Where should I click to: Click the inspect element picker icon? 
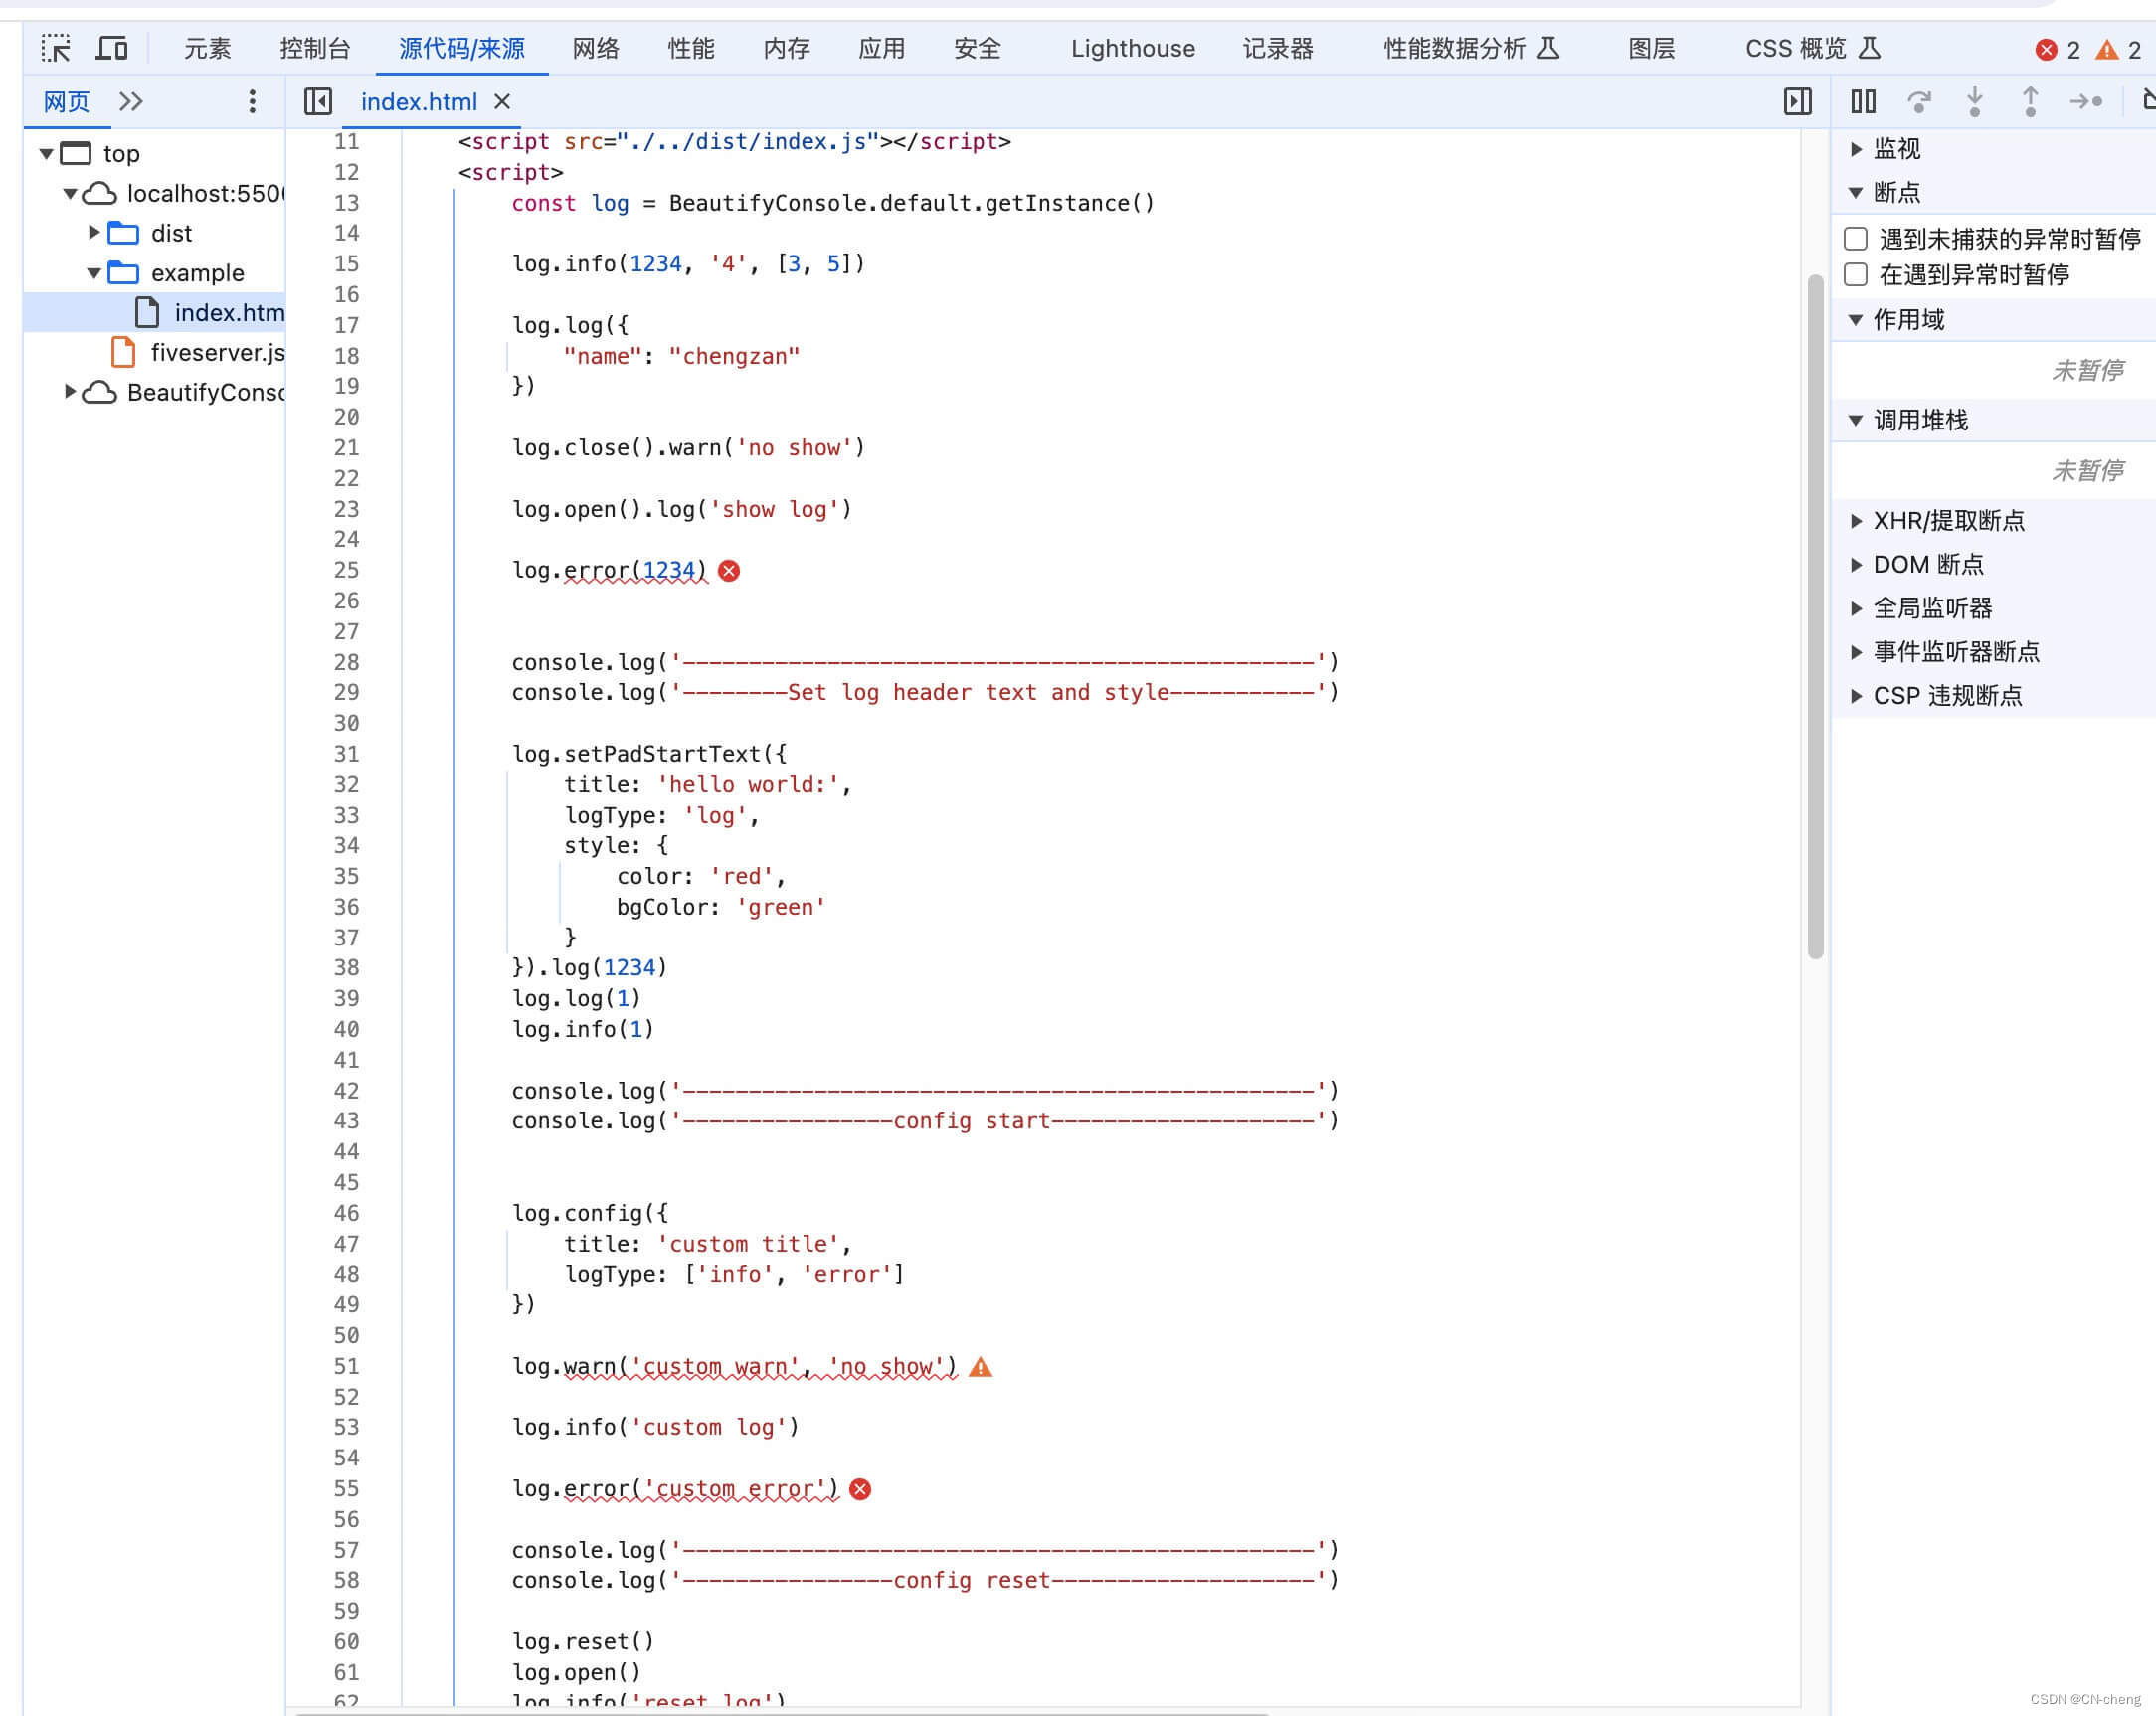pyautogui.click(x=56, y=48)
